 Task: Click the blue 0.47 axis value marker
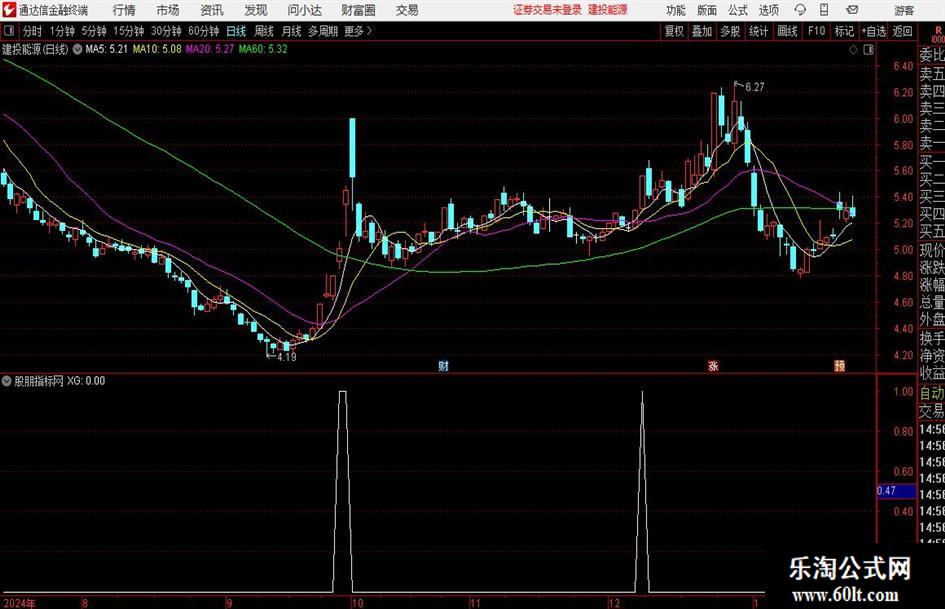point(896,491)
